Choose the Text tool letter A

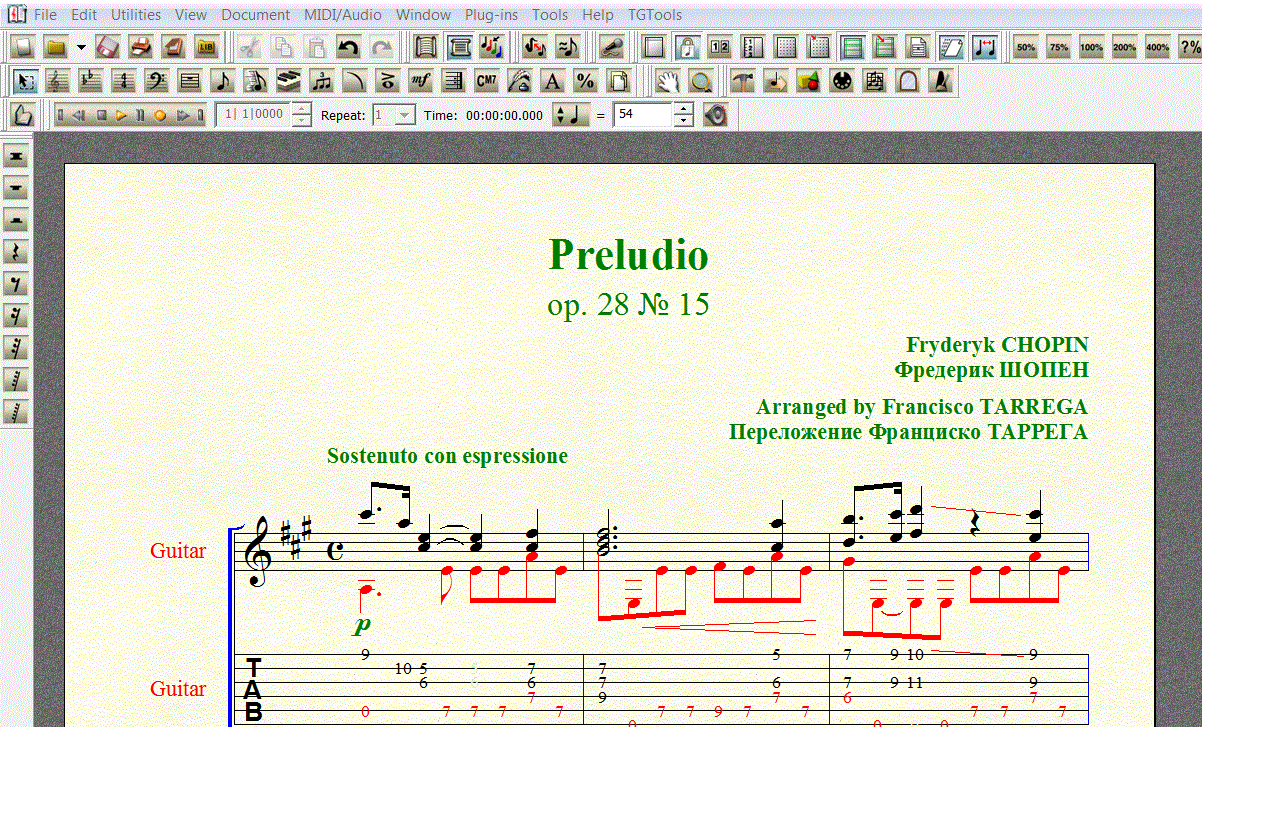pos(552,81)
